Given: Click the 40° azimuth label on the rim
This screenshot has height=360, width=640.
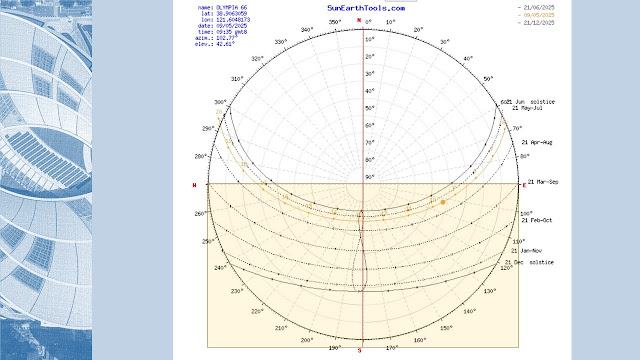Looking at the screenshot, I should pyautogui.click(x=468, y=59).
